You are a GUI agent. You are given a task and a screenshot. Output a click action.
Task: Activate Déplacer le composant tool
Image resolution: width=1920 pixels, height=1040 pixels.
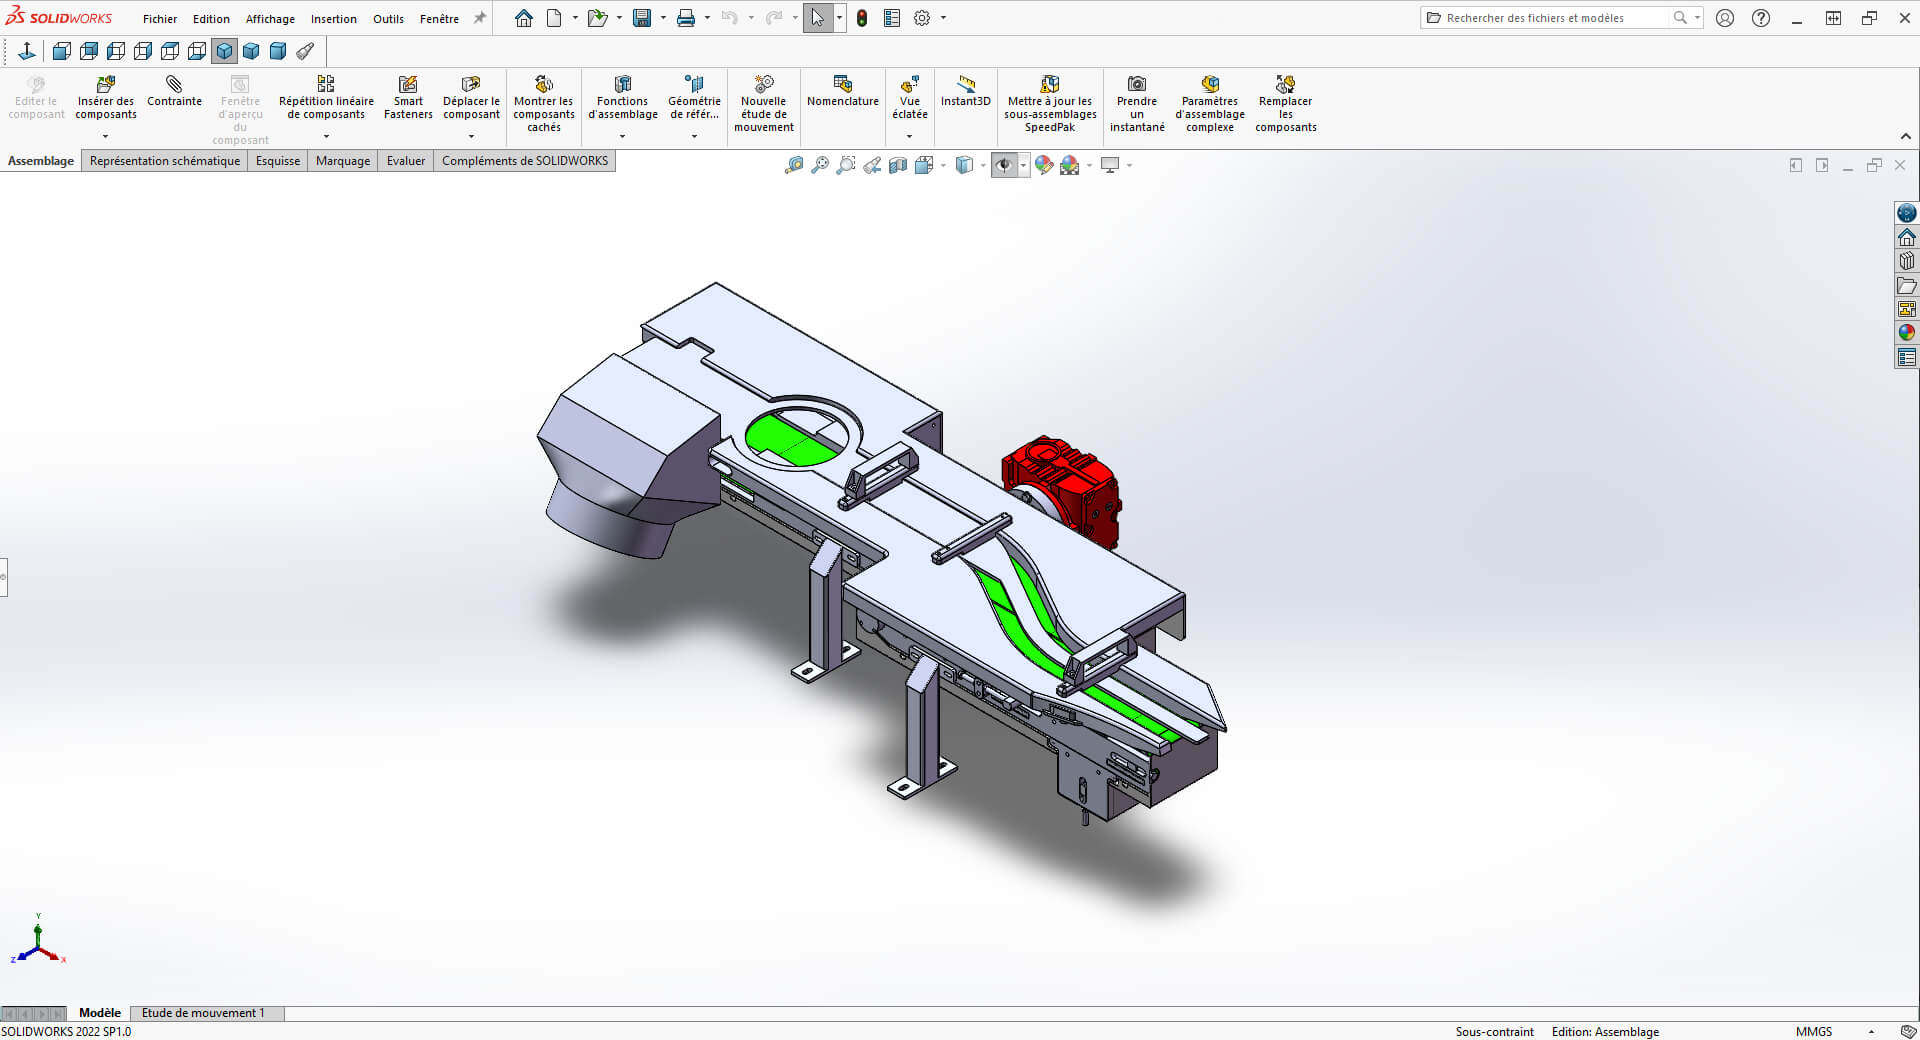[471, 97]
